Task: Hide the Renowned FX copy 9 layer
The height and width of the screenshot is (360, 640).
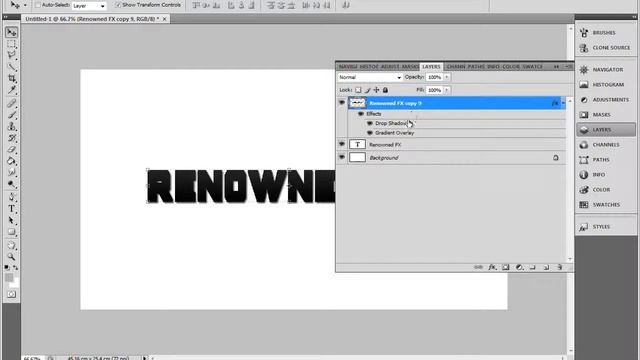Action: tap(342, 103)
